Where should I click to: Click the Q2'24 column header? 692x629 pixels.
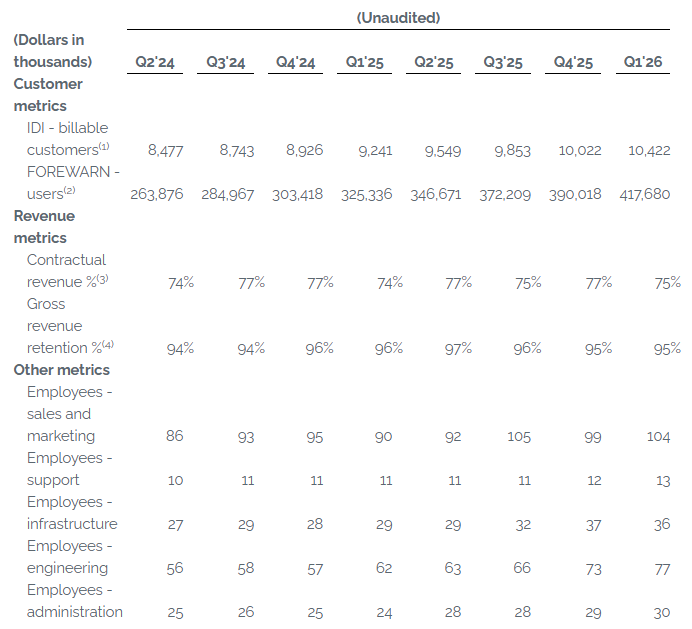tap(155, 62)
